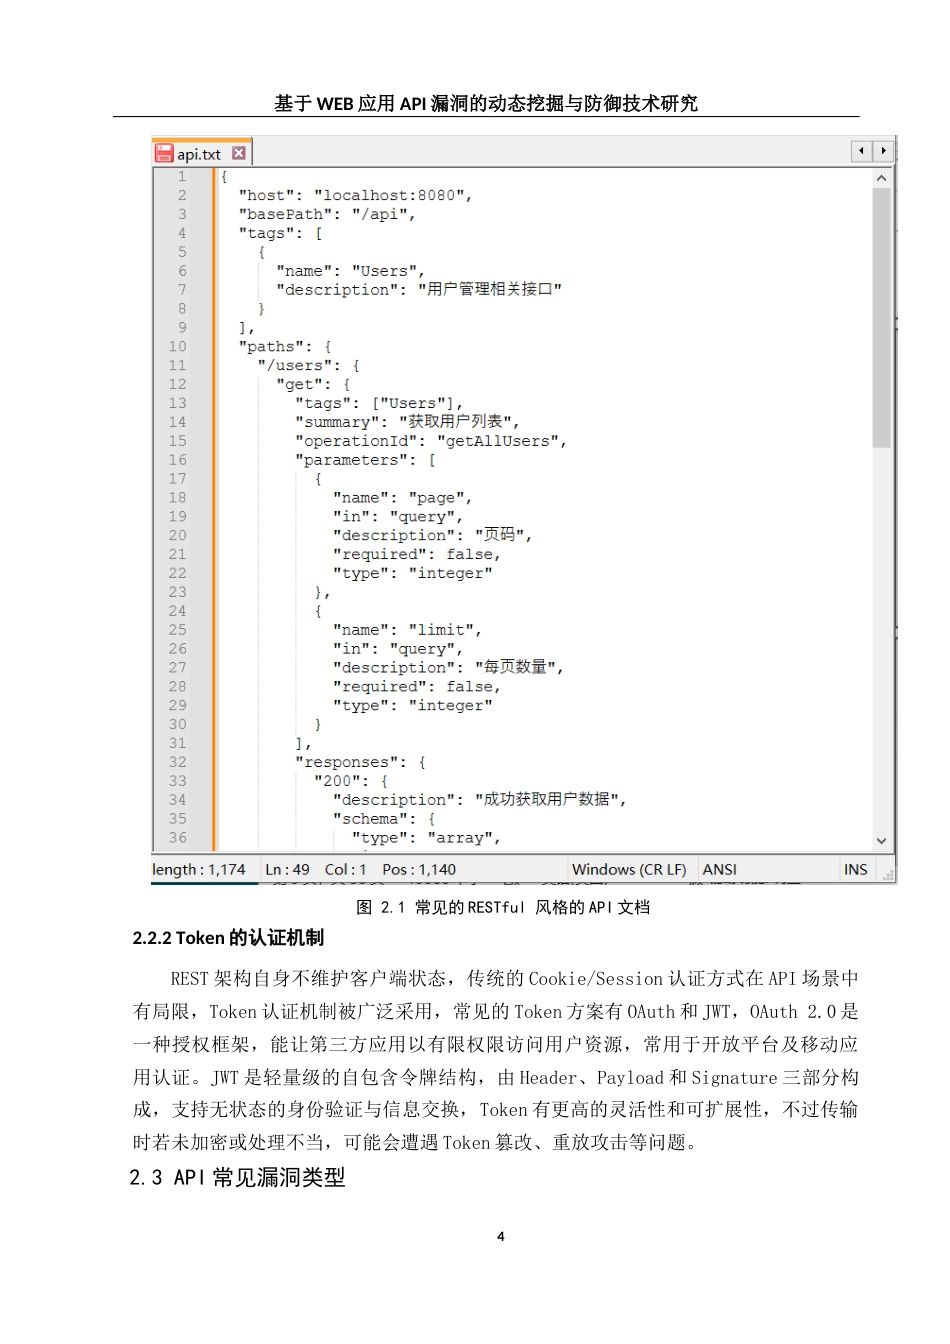Click line number 36 in the margin
Image resolution: width=950 pixels, height=1344 pixels.
(x=177, y=837)
